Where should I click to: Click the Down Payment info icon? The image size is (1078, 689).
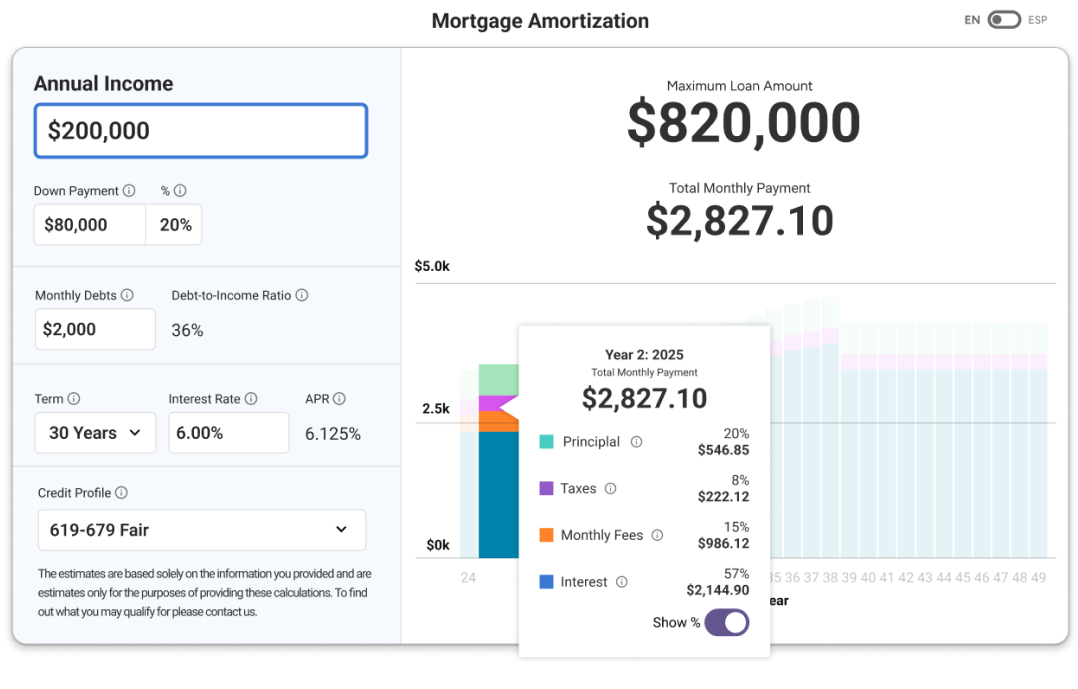point(128,191)
